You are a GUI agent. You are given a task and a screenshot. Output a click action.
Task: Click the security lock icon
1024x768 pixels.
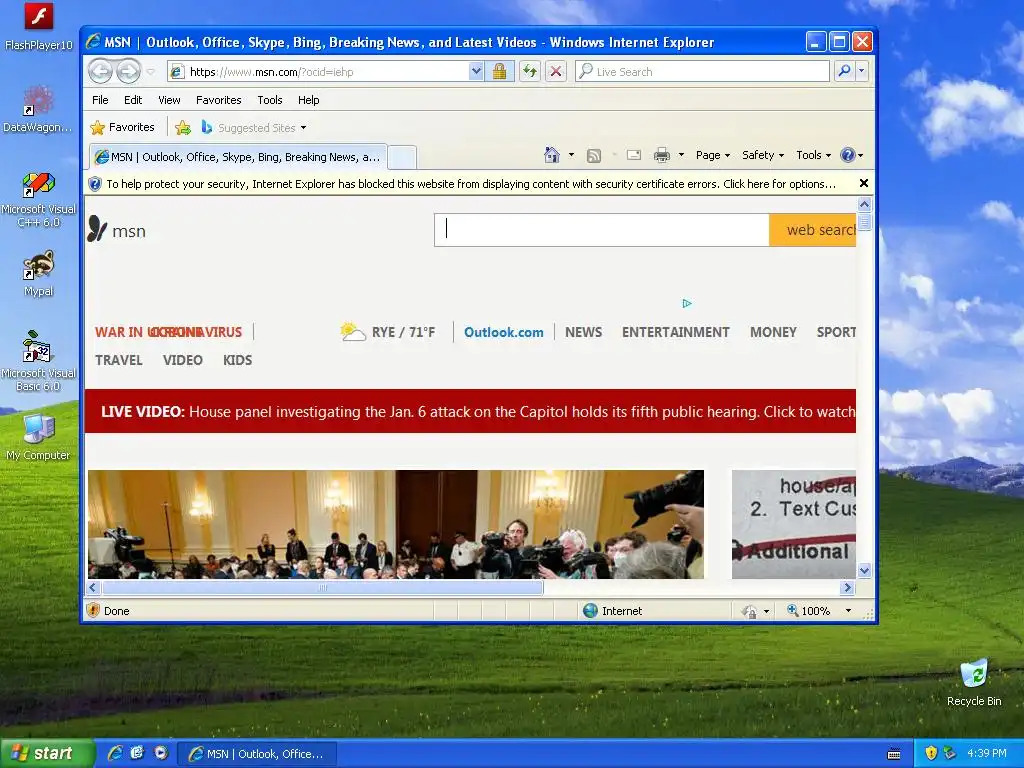tap(500, 71)
